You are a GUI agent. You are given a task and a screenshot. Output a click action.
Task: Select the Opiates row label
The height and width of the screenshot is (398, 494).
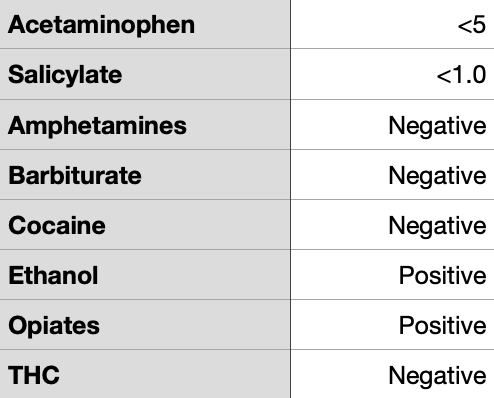coord(54,326)
